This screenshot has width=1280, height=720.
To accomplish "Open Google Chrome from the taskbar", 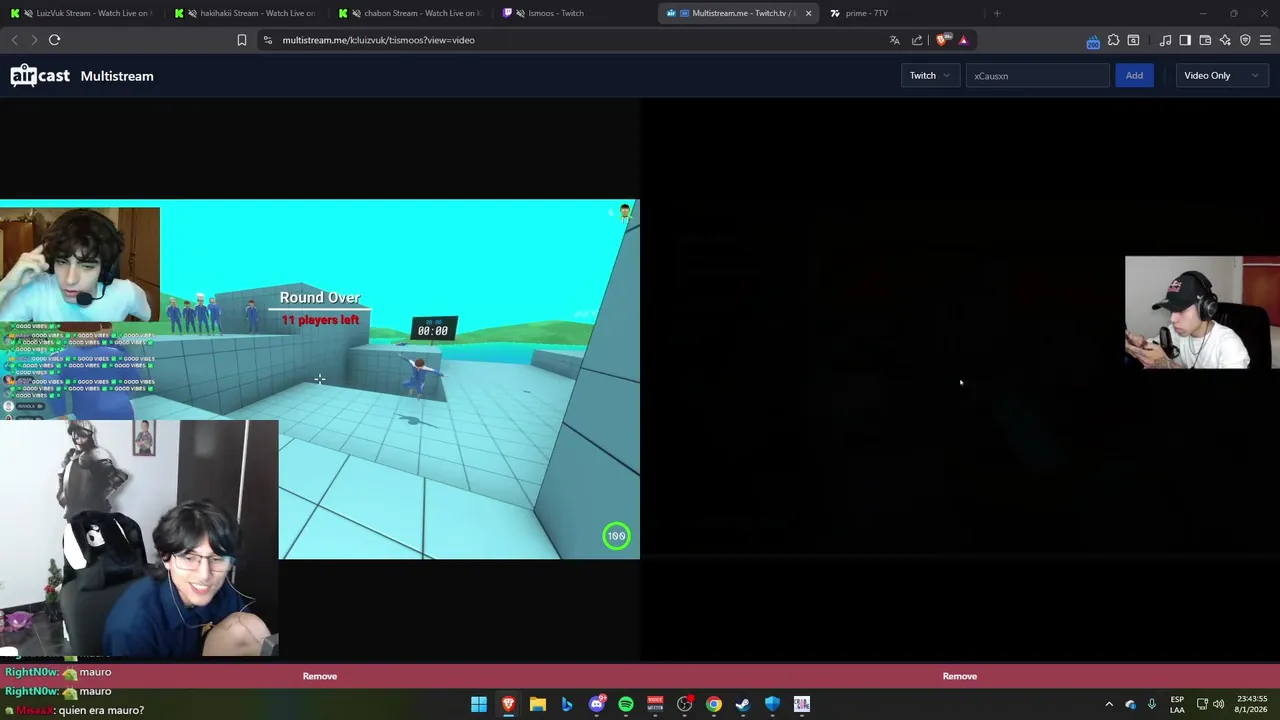I will 713,704.
